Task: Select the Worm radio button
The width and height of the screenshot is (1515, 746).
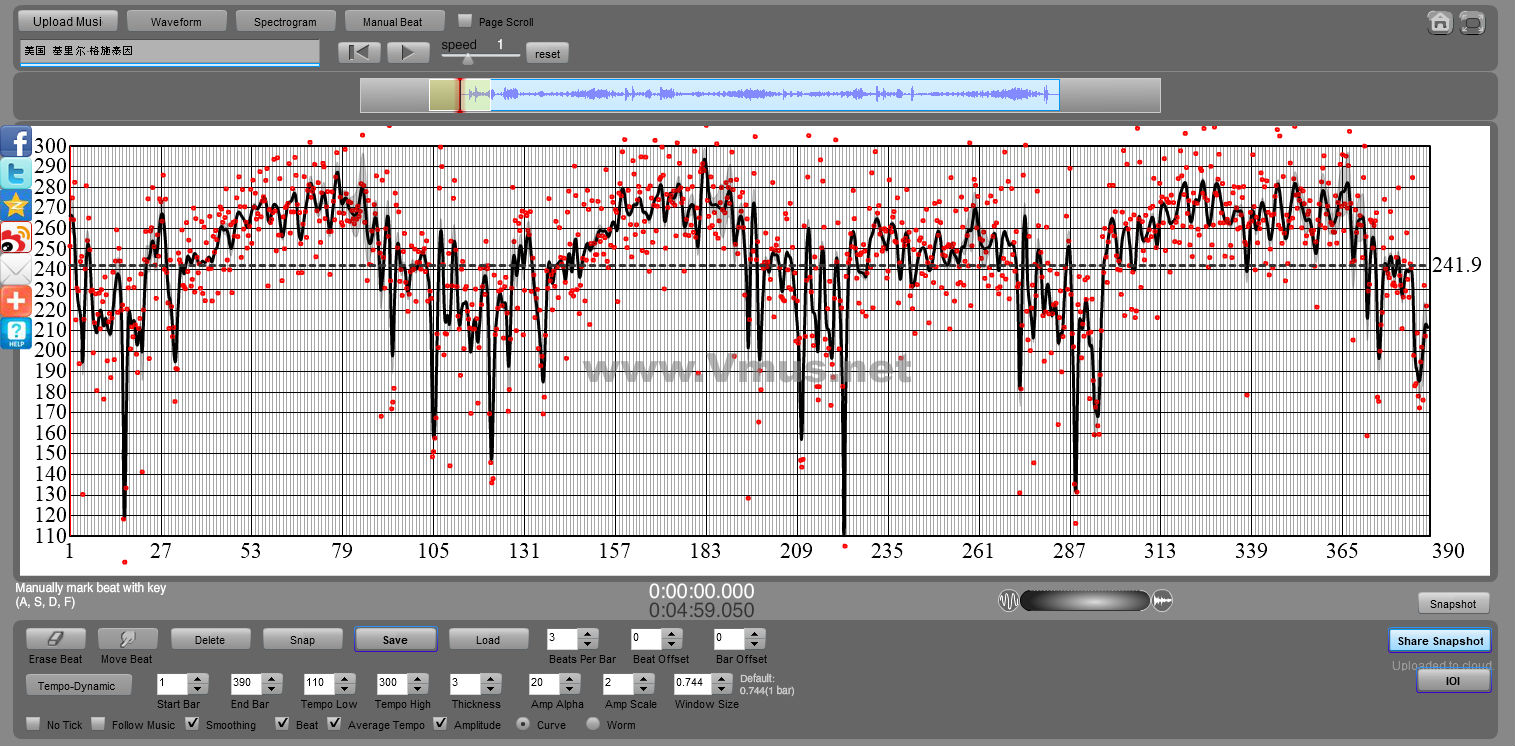Action: [593, 724]
